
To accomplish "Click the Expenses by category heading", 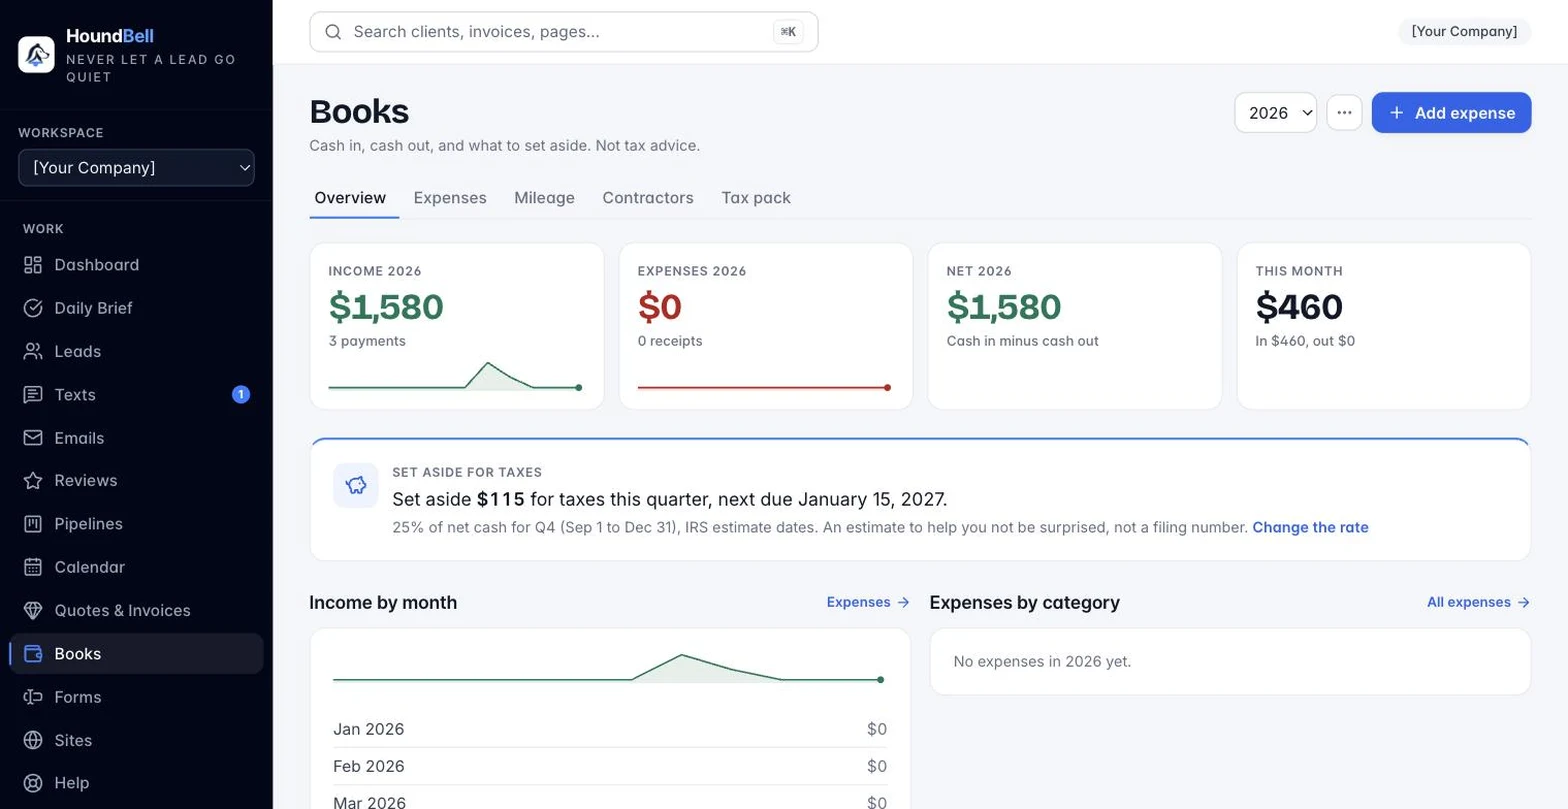I will pos(1024,602).
